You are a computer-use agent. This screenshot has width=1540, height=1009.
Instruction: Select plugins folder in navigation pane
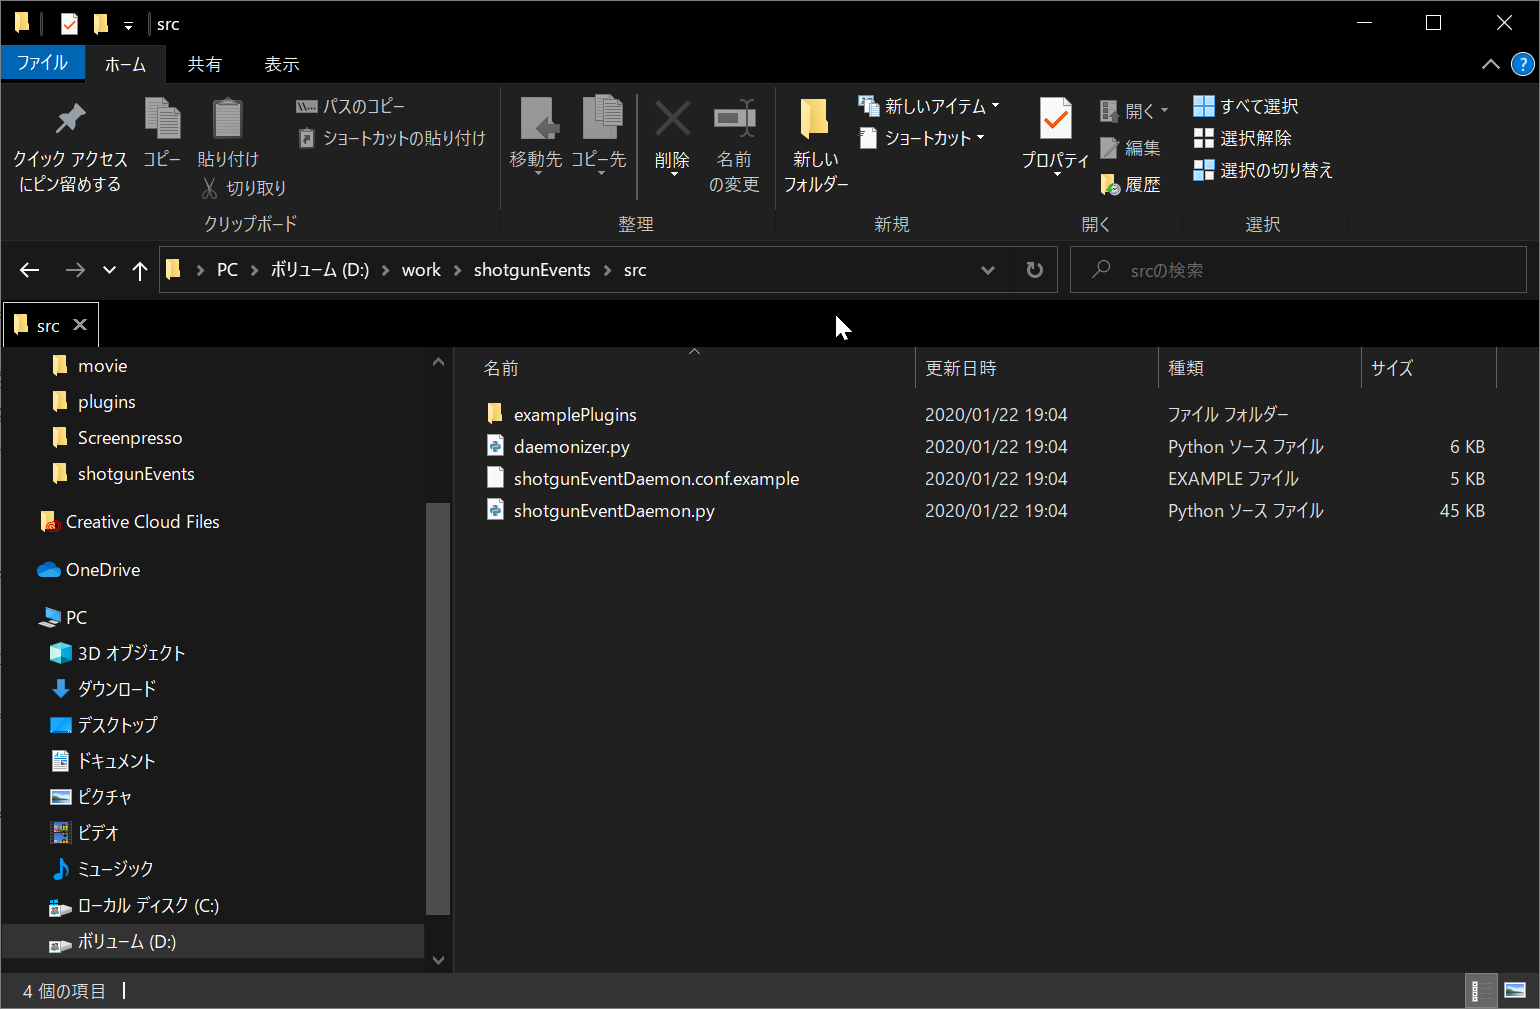click(x=106, y=402)
